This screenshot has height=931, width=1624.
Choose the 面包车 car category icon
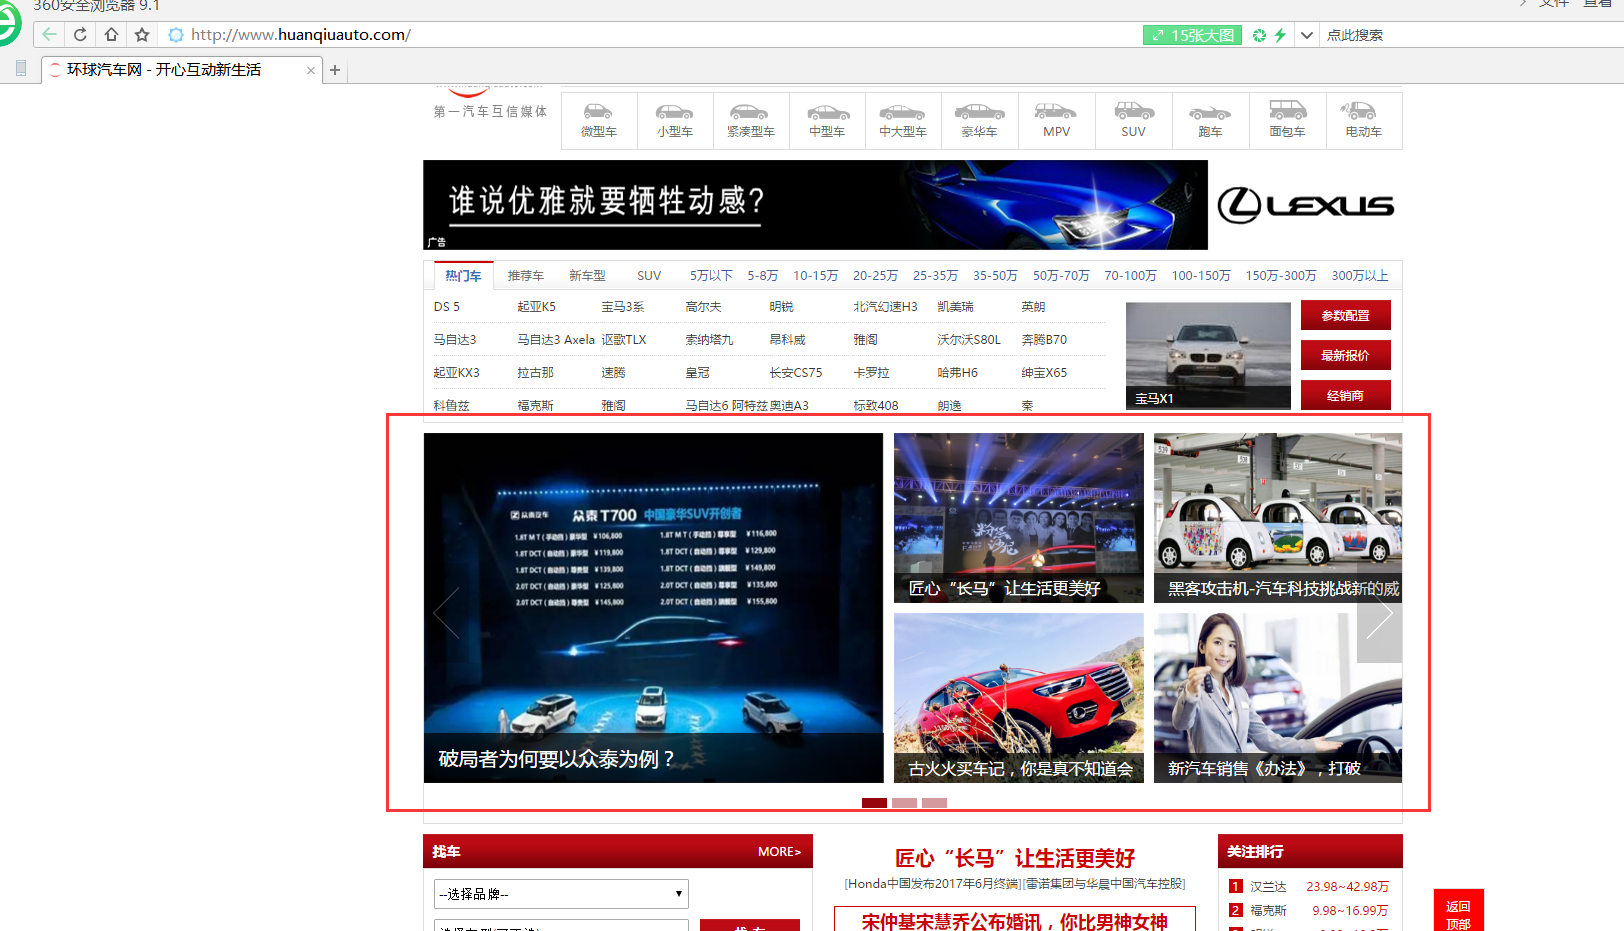coord(1288,120)
